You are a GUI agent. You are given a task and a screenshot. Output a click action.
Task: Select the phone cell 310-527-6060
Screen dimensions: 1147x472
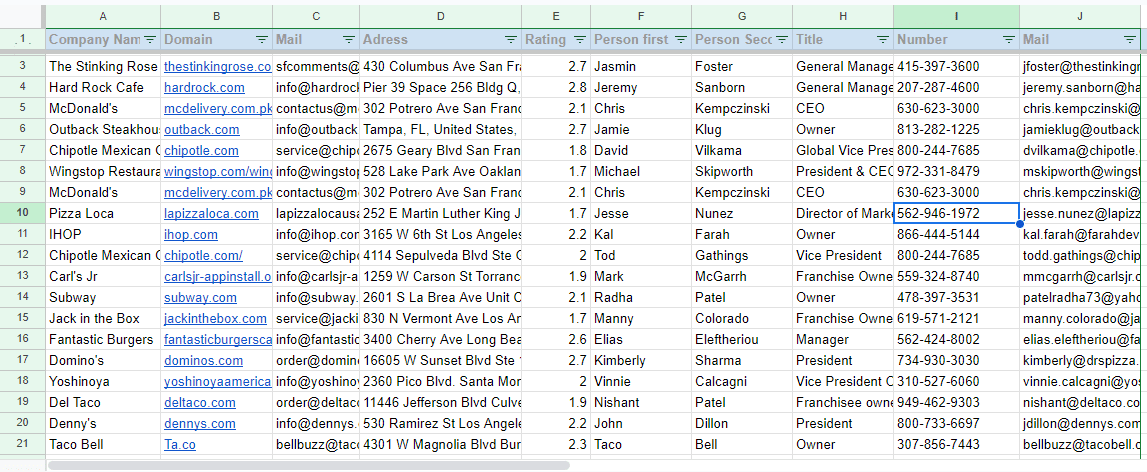957,381
